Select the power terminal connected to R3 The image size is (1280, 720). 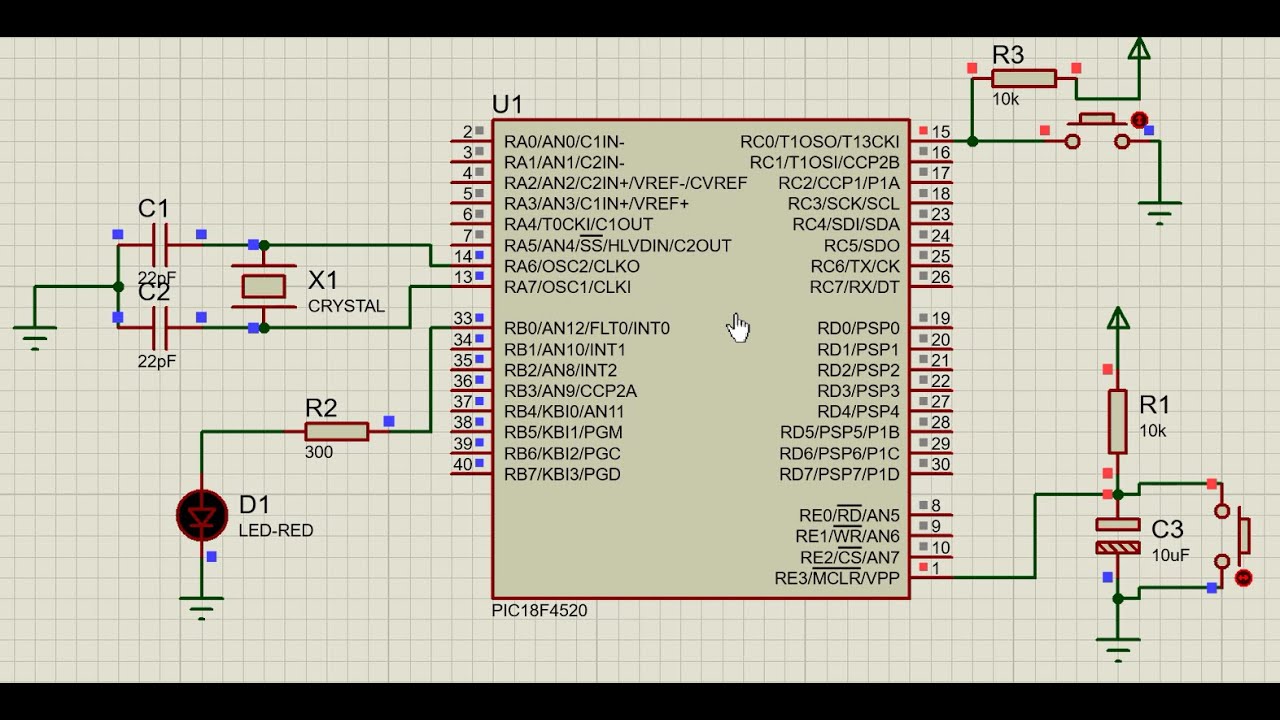[1139, 48]
